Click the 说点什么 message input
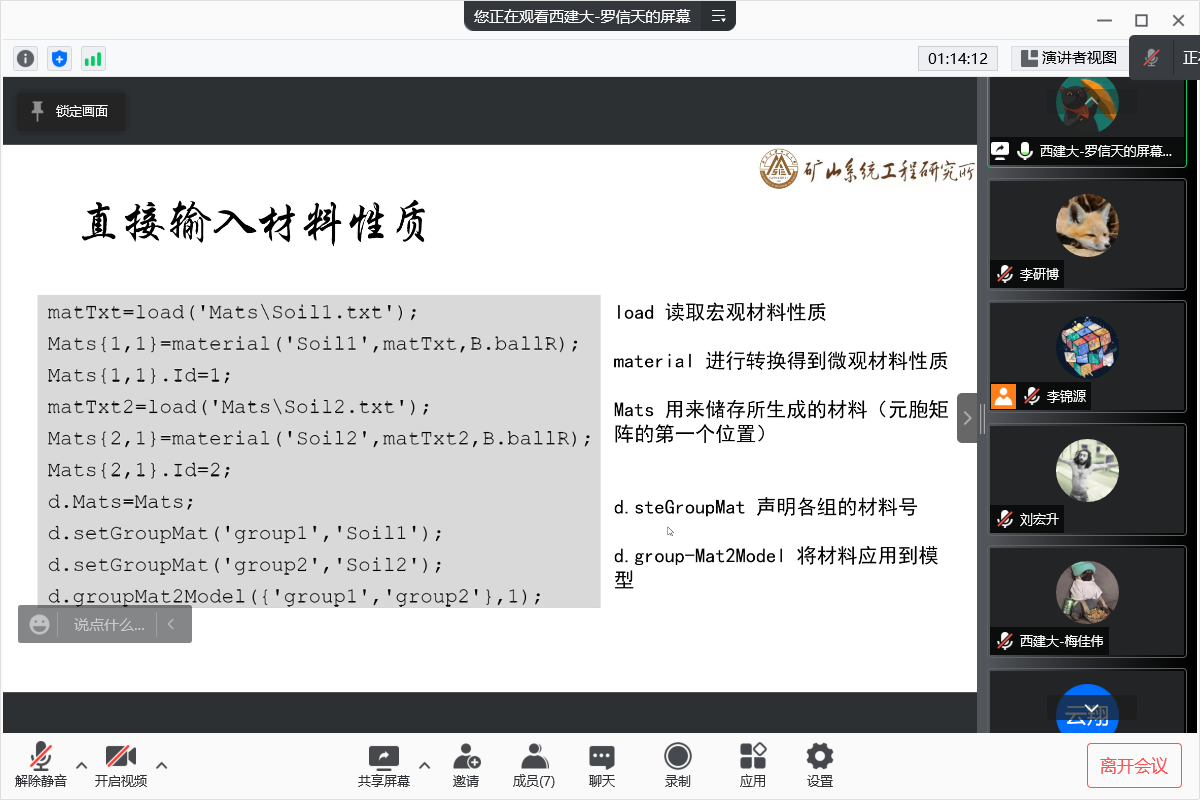 pos(108,625)
